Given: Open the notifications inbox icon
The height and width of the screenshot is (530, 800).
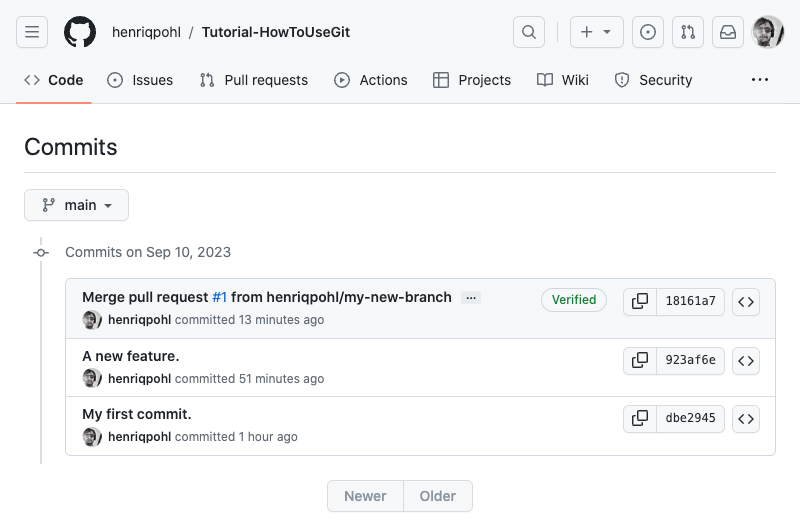Looking at the screenshot, I should [x=728, y=32].
